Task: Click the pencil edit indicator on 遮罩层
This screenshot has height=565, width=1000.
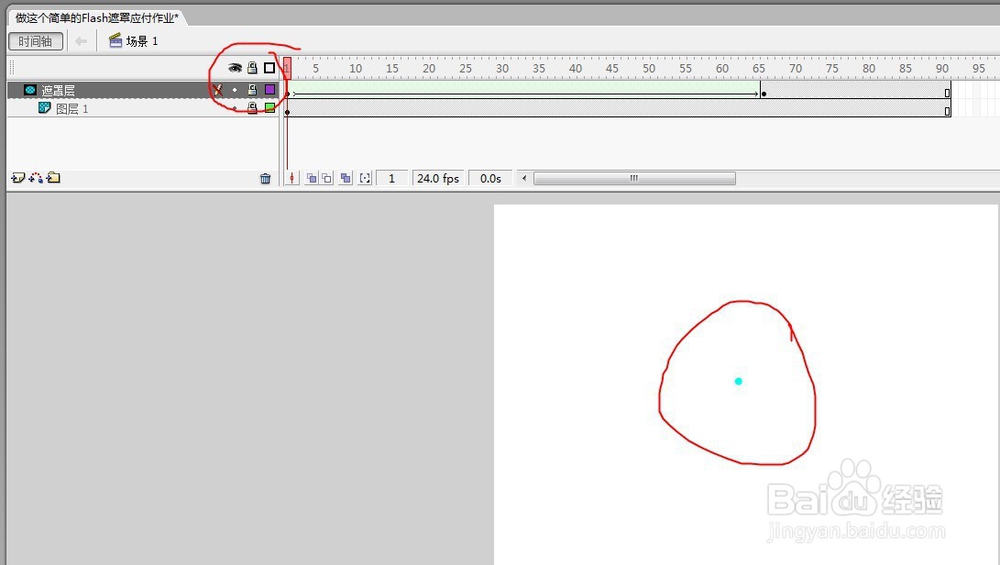Action: click(x=218, y=90)
